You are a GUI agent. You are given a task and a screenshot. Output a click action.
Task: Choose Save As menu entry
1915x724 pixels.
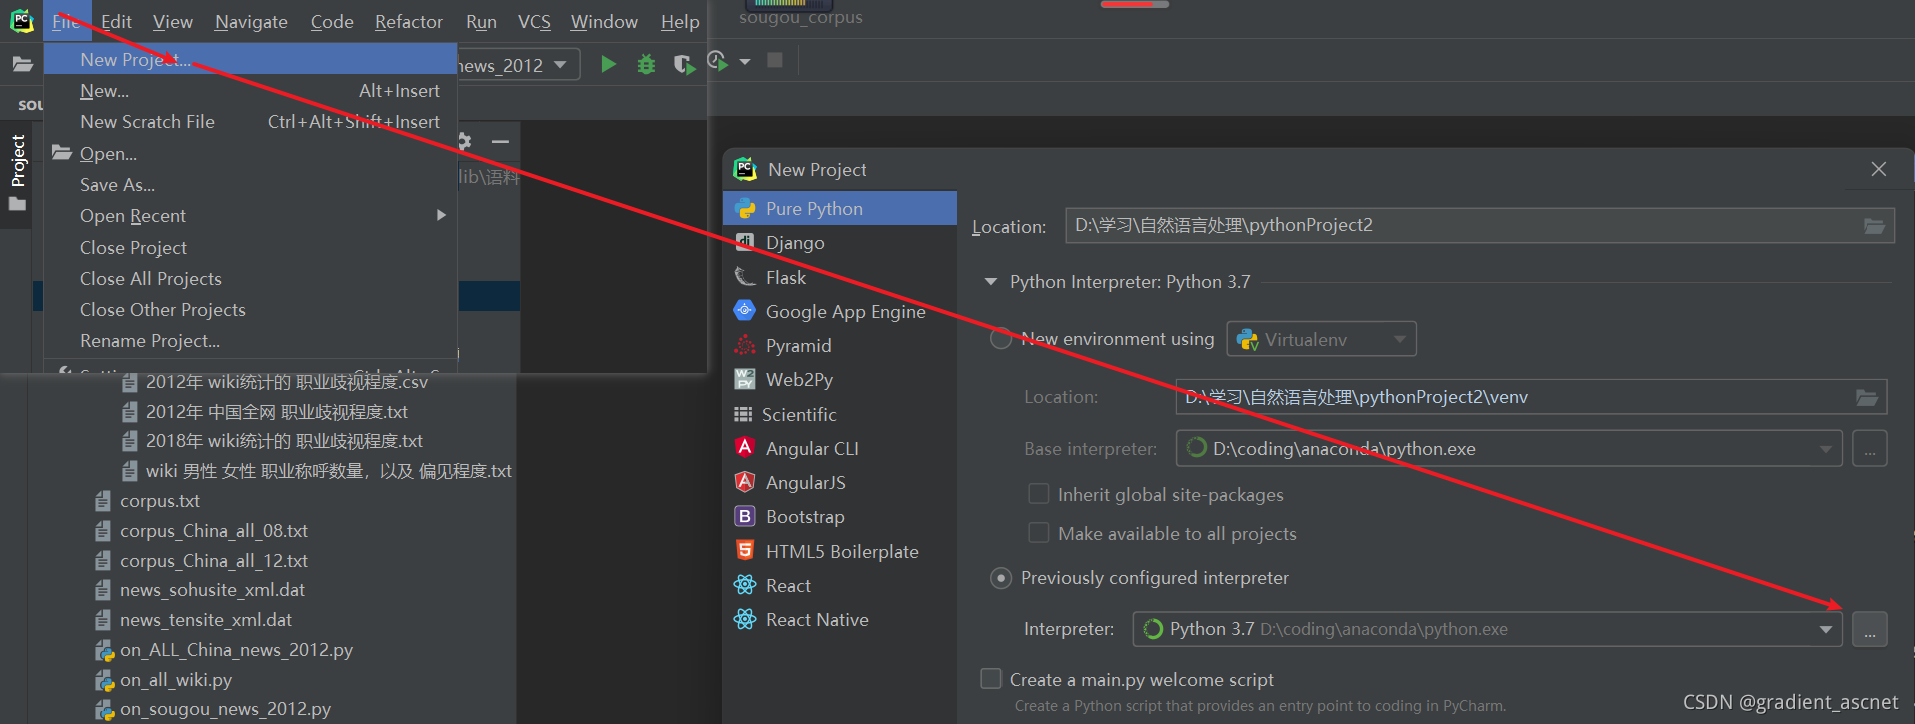click(250, 185)
